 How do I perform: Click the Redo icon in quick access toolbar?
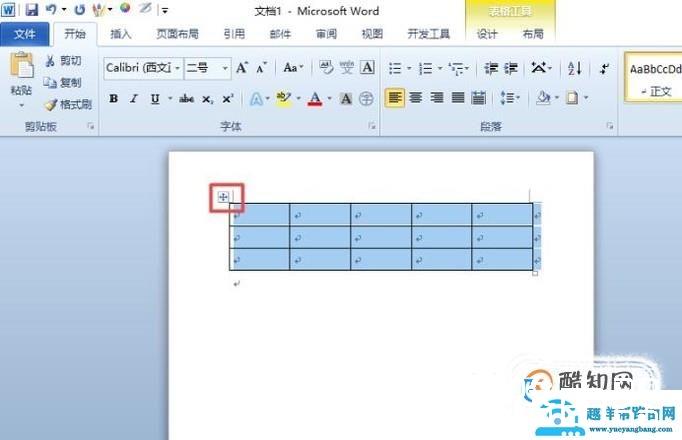[79, 9]
